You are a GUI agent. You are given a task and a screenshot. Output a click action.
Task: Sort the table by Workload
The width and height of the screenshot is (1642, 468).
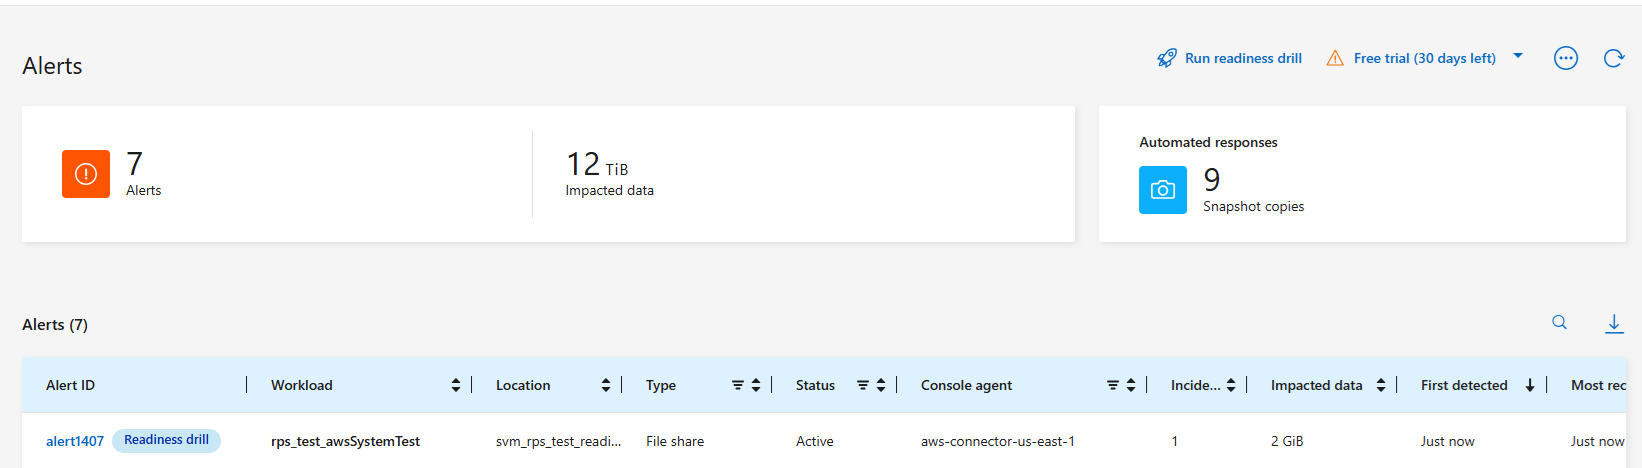[x=456, y=385]
